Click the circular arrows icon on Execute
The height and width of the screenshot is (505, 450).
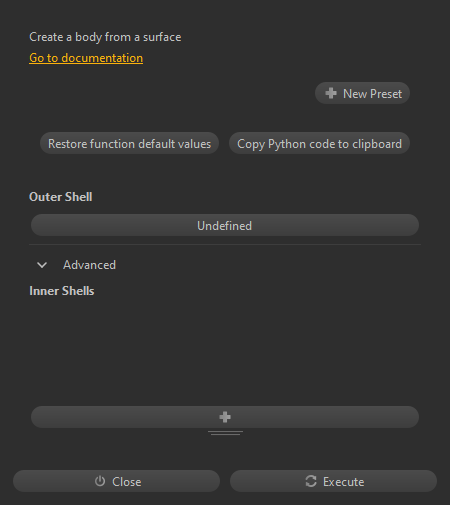311,481
